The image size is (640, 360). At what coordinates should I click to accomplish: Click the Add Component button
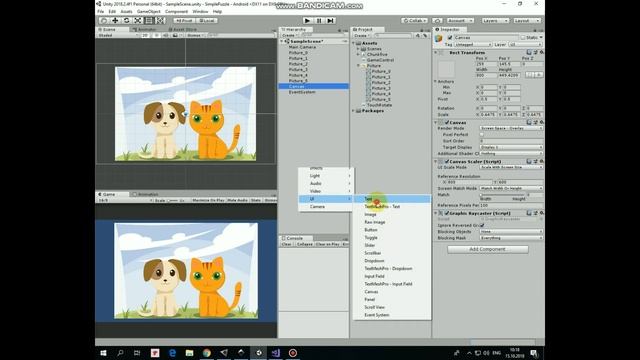487,249
